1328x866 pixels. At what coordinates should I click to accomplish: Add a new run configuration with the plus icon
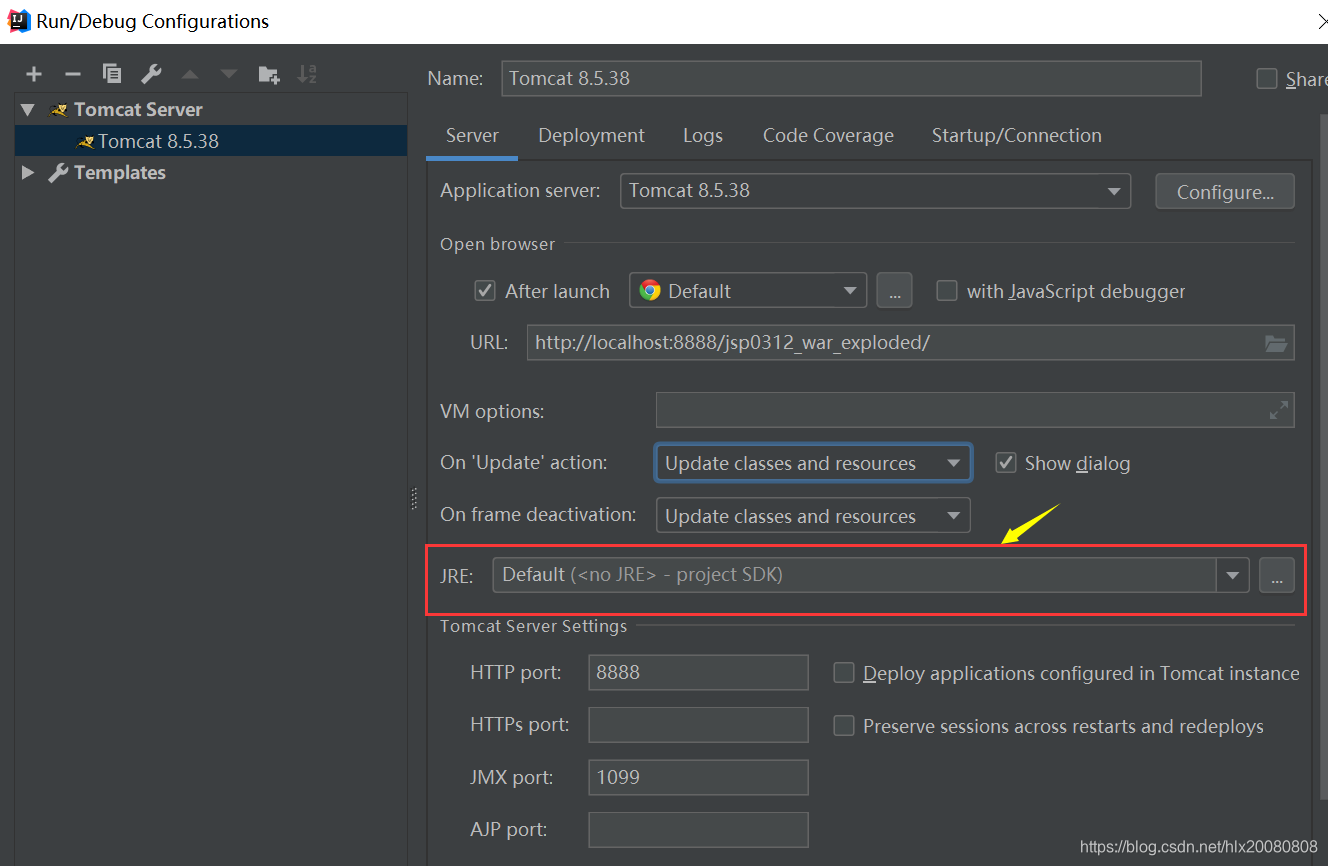click(33, 73)
